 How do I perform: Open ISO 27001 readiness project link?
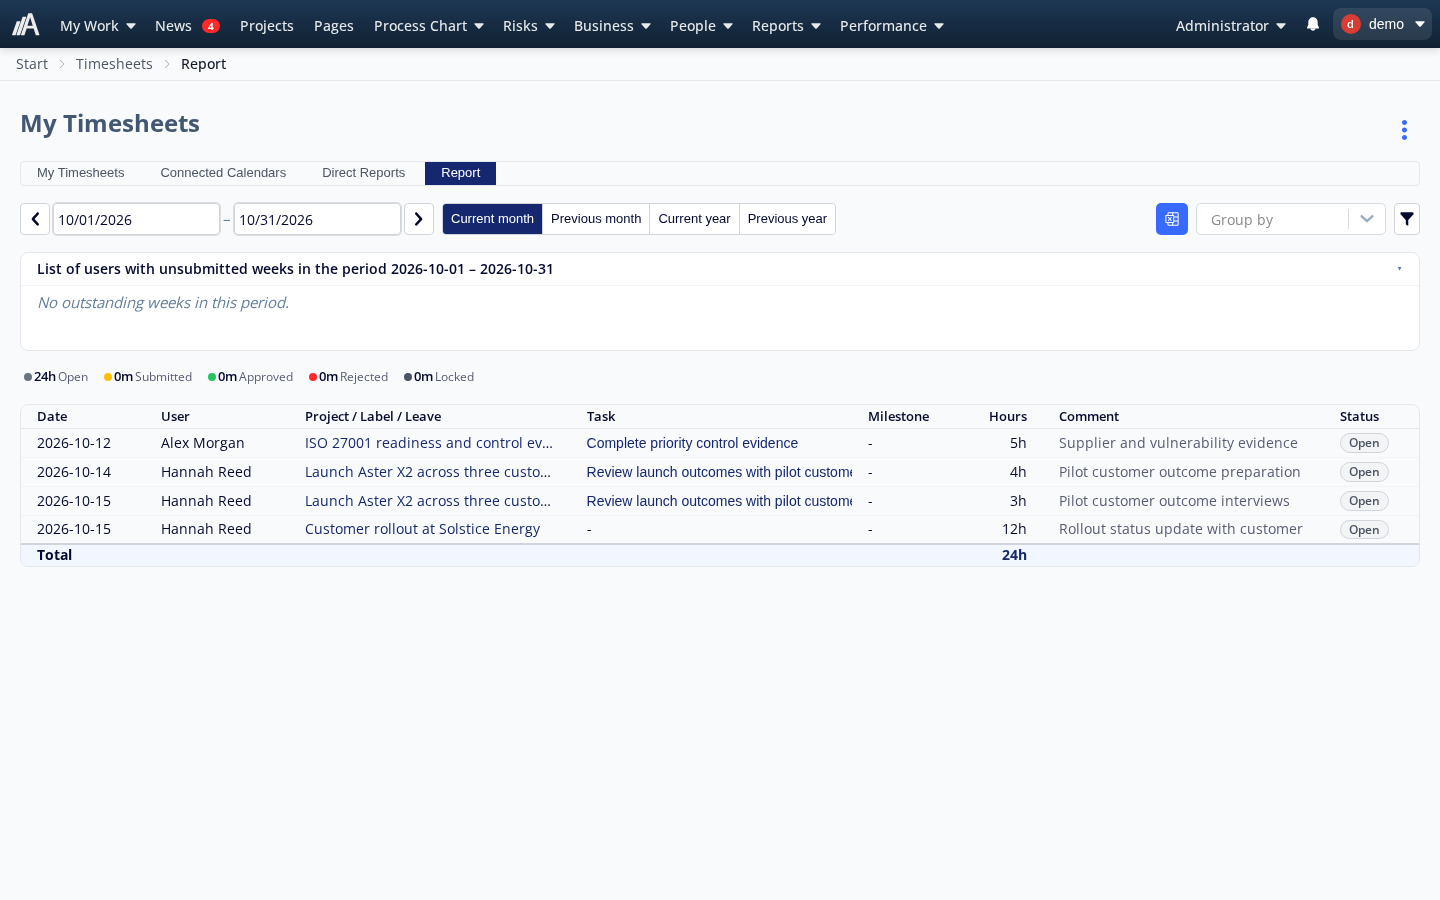429,443
